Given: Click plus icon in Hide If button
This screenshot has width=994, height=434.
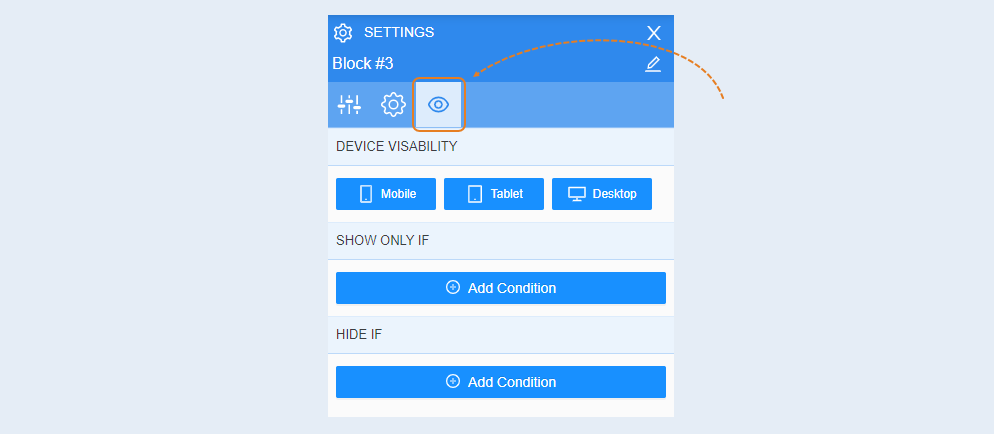Looking at the screenshot, I should pos(453,381).
